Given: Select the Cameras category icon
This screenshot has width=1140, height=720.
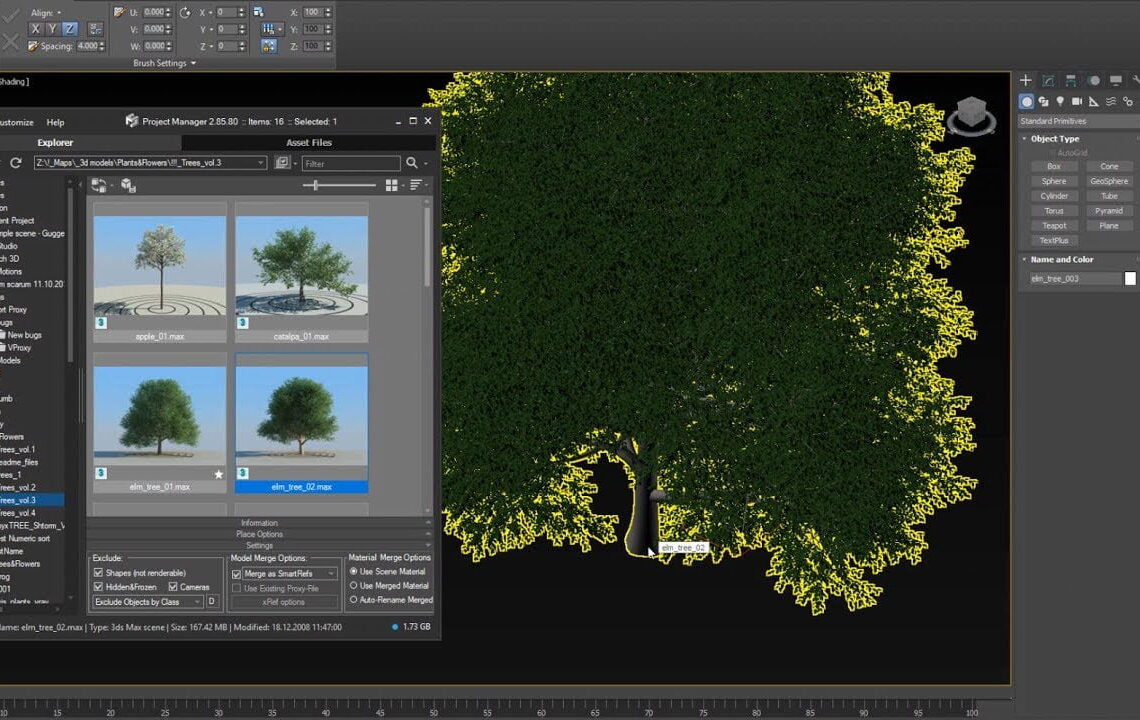Looking at the screenshot, I should pyautogui.click(x=1076, y=101).
